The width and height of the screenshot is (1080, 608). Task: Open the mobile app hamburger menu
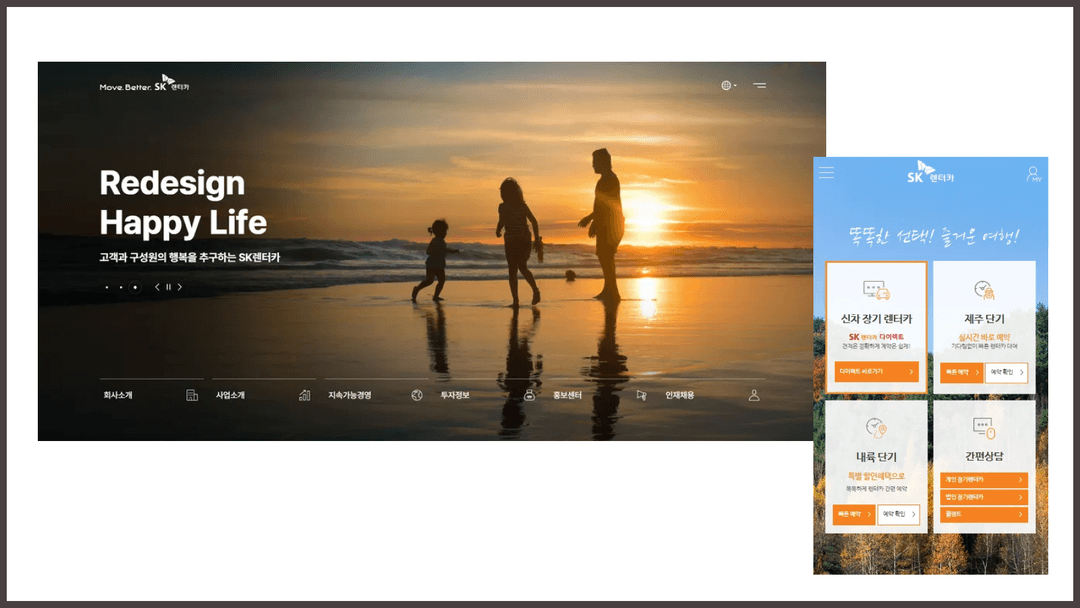(827, 173)
